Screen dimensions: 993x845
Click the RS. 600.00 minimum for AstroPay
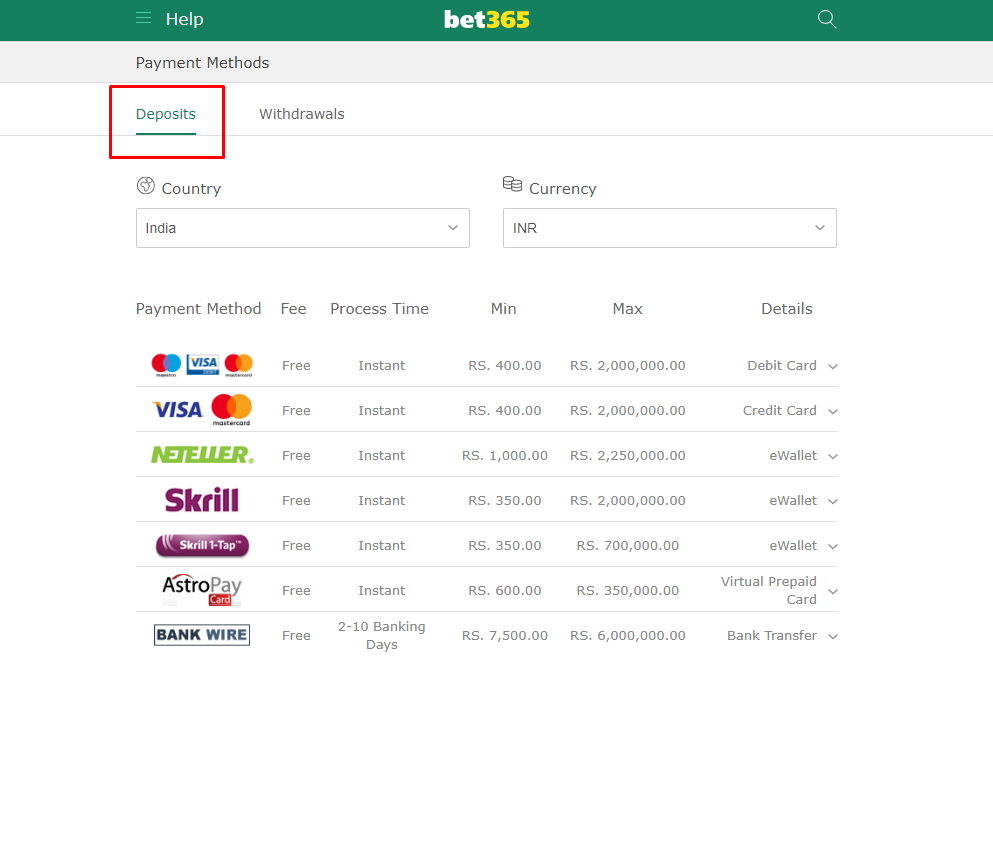pos(505,590)
